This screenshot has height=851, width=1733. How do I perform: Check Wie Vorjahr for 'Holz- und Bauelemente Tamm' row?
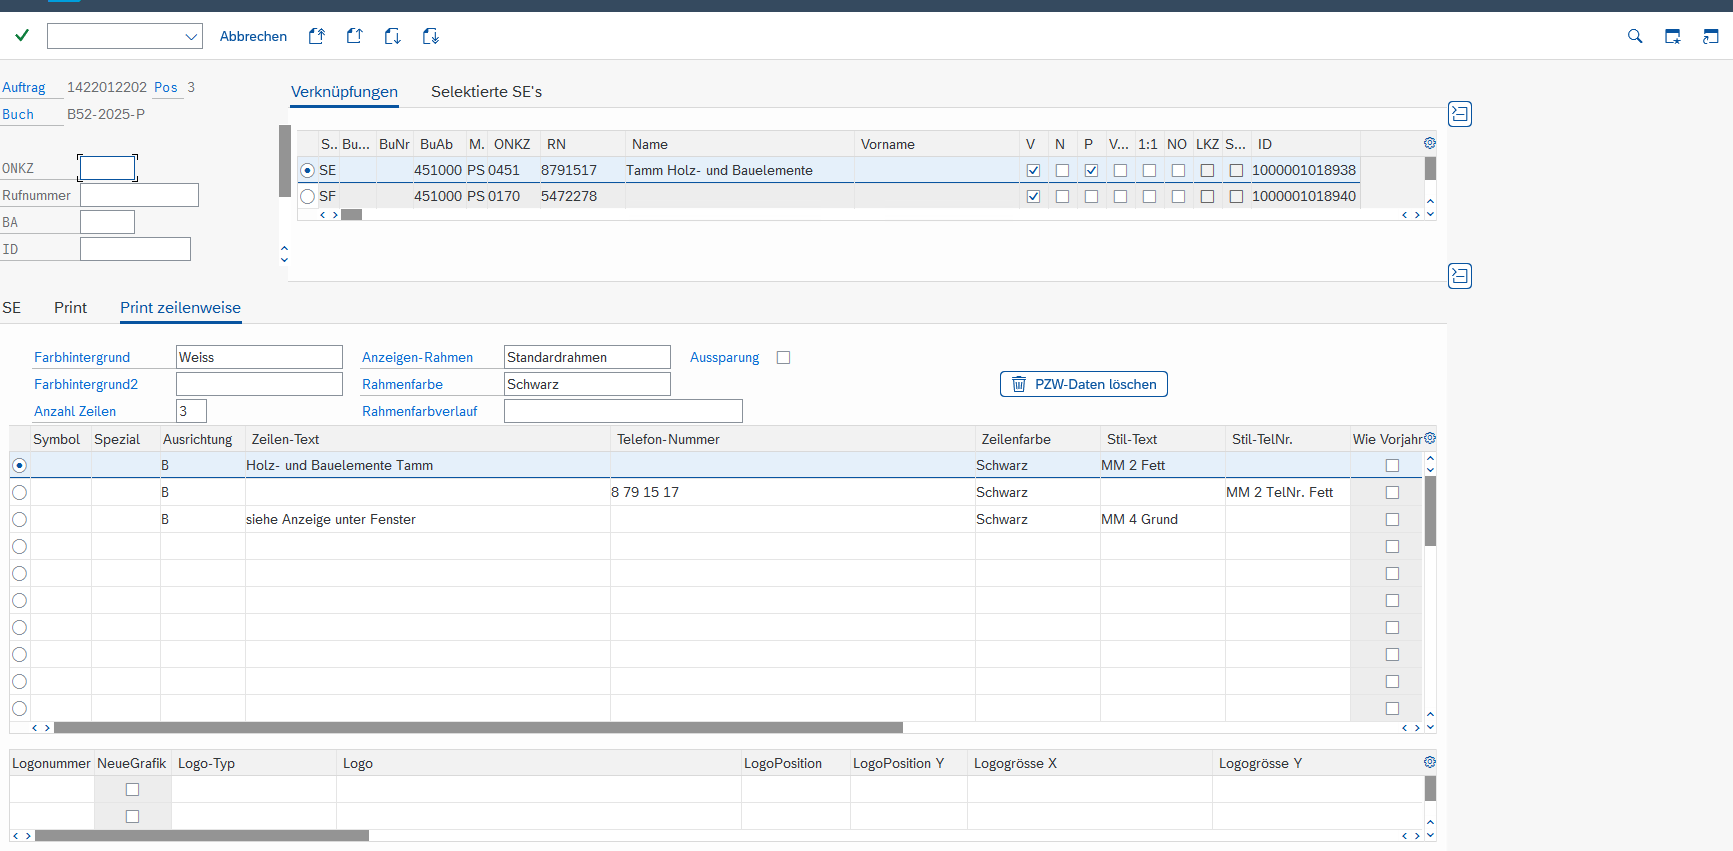1392,465
